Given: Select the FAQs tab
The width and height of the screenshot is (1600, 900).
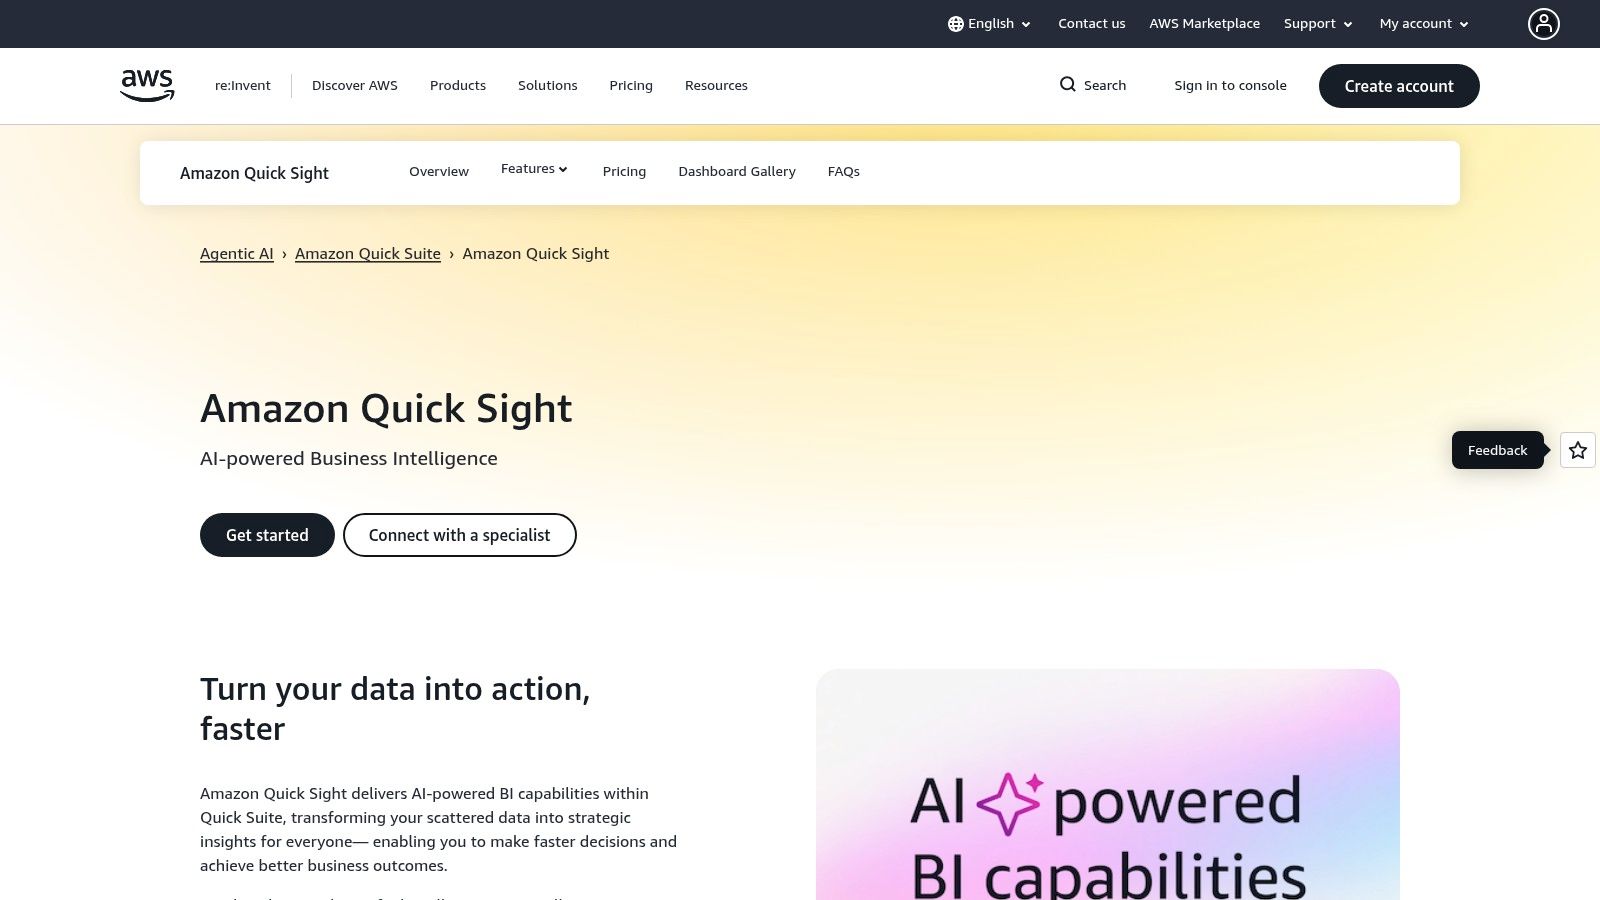Looking at the screenshot, I should coord(844,172).
